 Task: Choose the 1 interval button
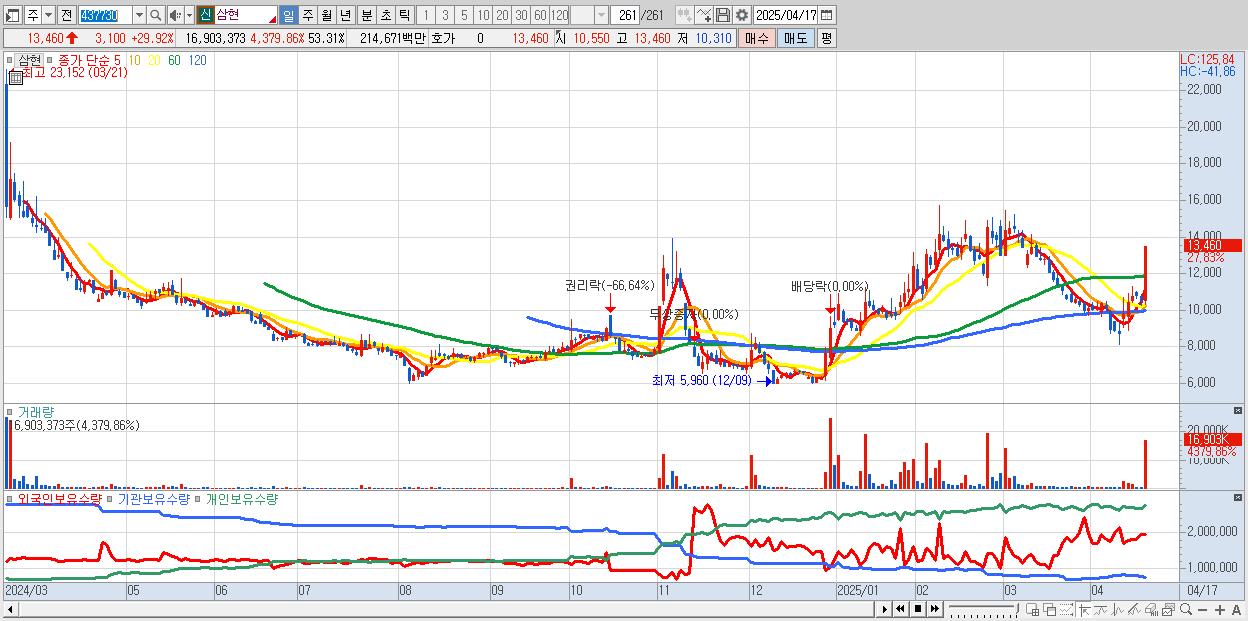pos(426,15)
